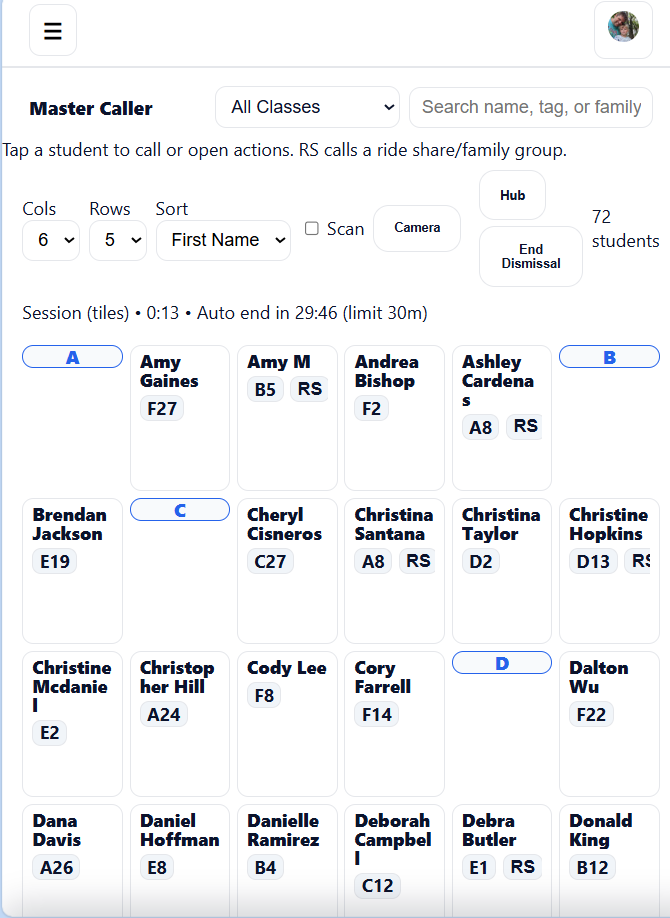Image resolution: width=670 pixels, height=918 pixels.
Task: Click the user profile avatar
Action: pyautogui.click(x=623, y=27)
